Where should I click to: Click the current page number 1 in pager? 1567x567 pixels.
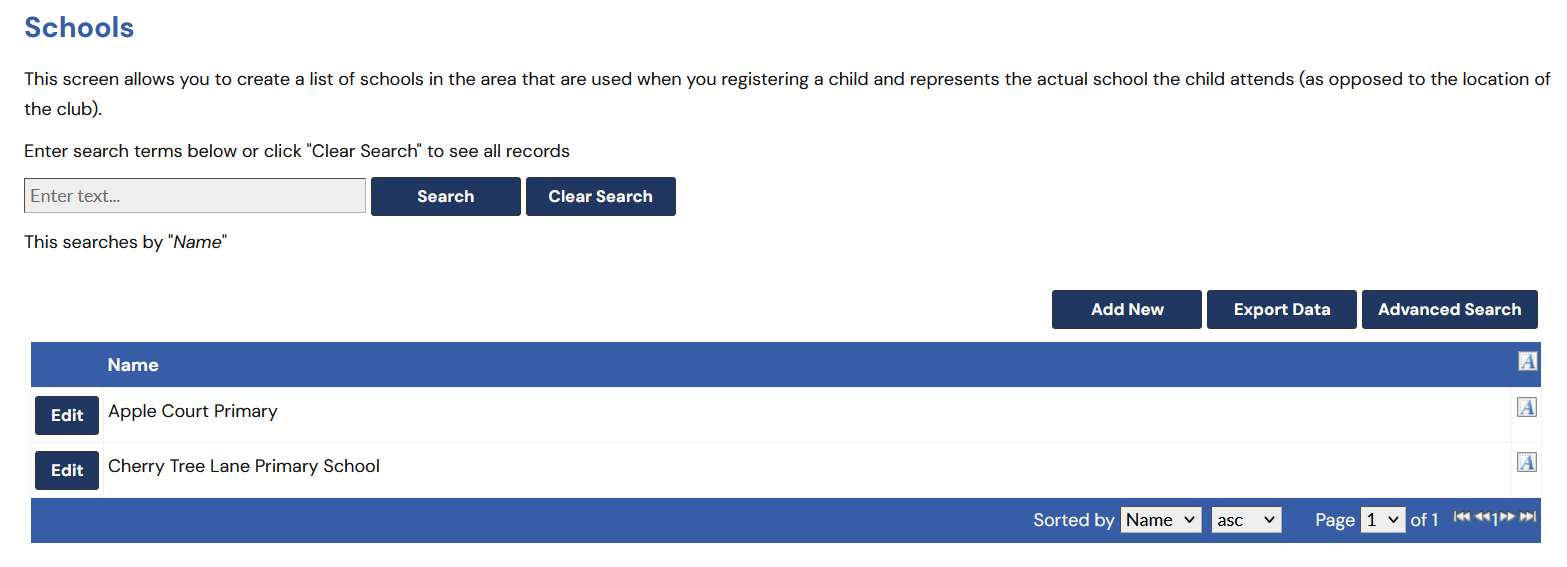[x=1495, y=520]
